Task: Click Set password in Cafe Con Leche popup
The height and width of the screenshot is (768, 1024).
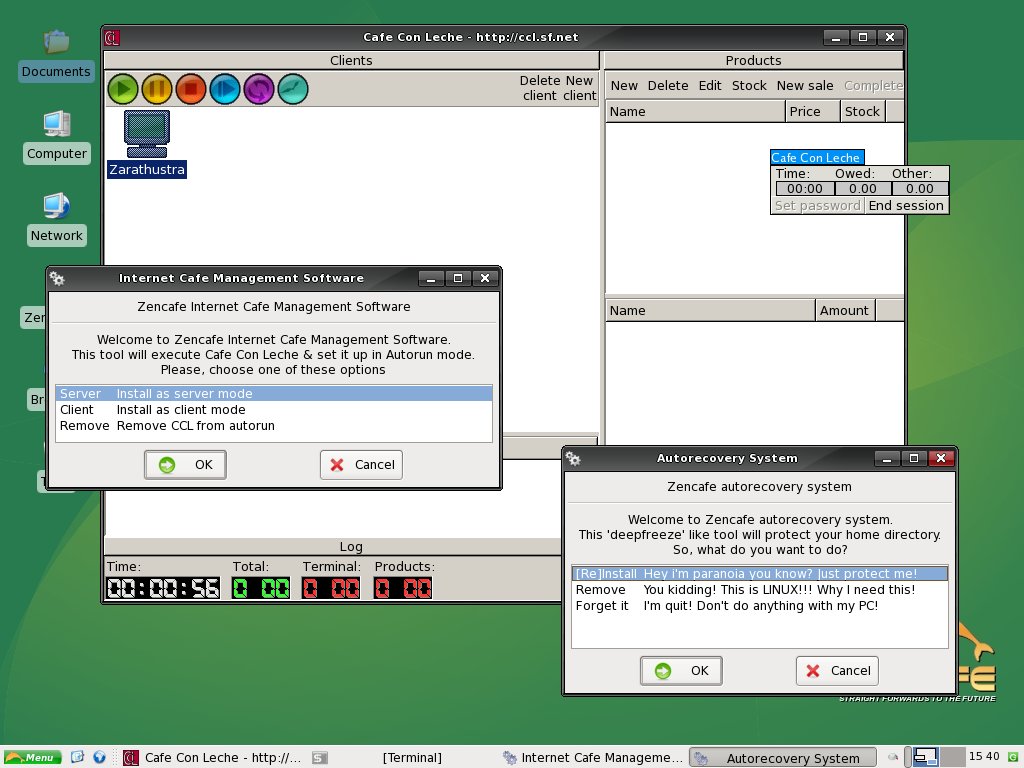Action: (818, 206)
